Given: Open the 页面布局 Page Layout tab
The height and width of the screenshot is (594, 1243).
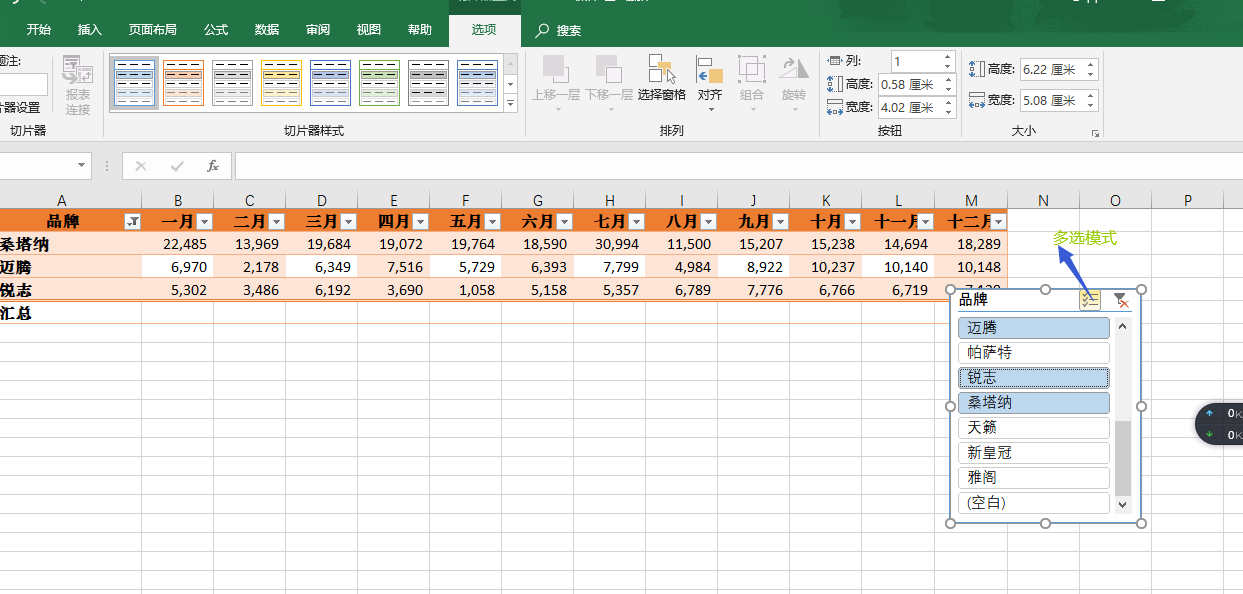Looking at the screenshot, I should pyautogui.click(x=153, y=30).
